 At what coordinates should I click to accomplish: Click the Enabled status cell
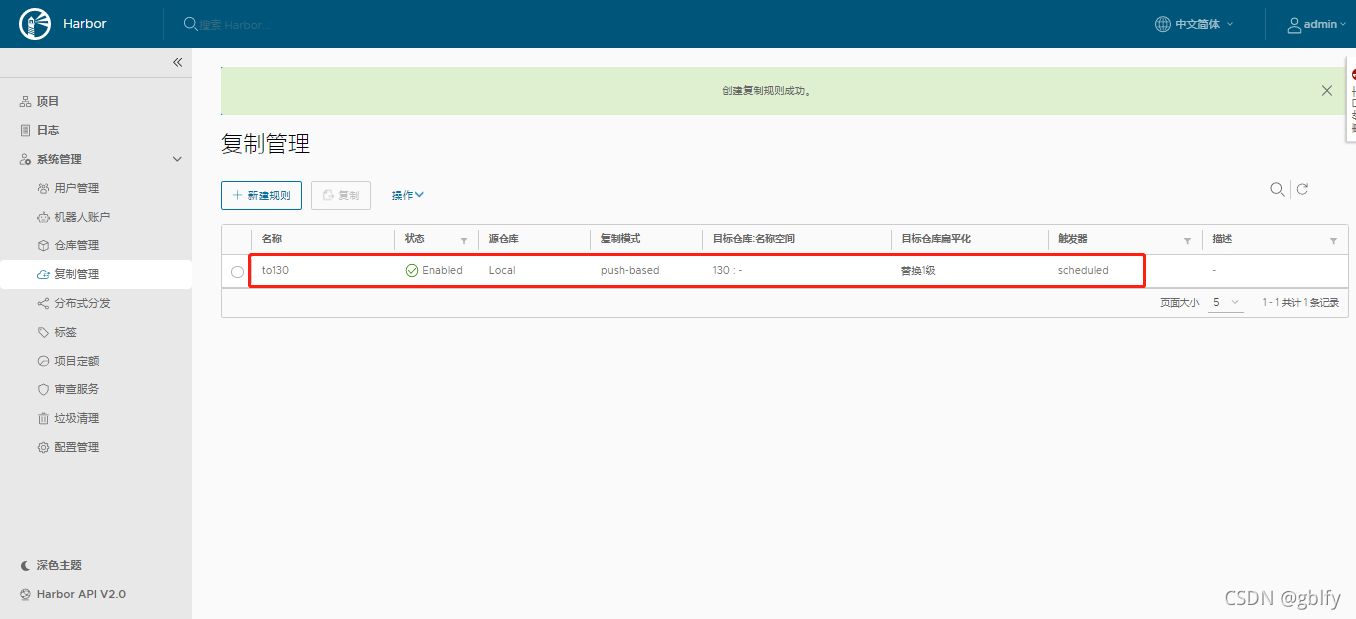[434, 270]
